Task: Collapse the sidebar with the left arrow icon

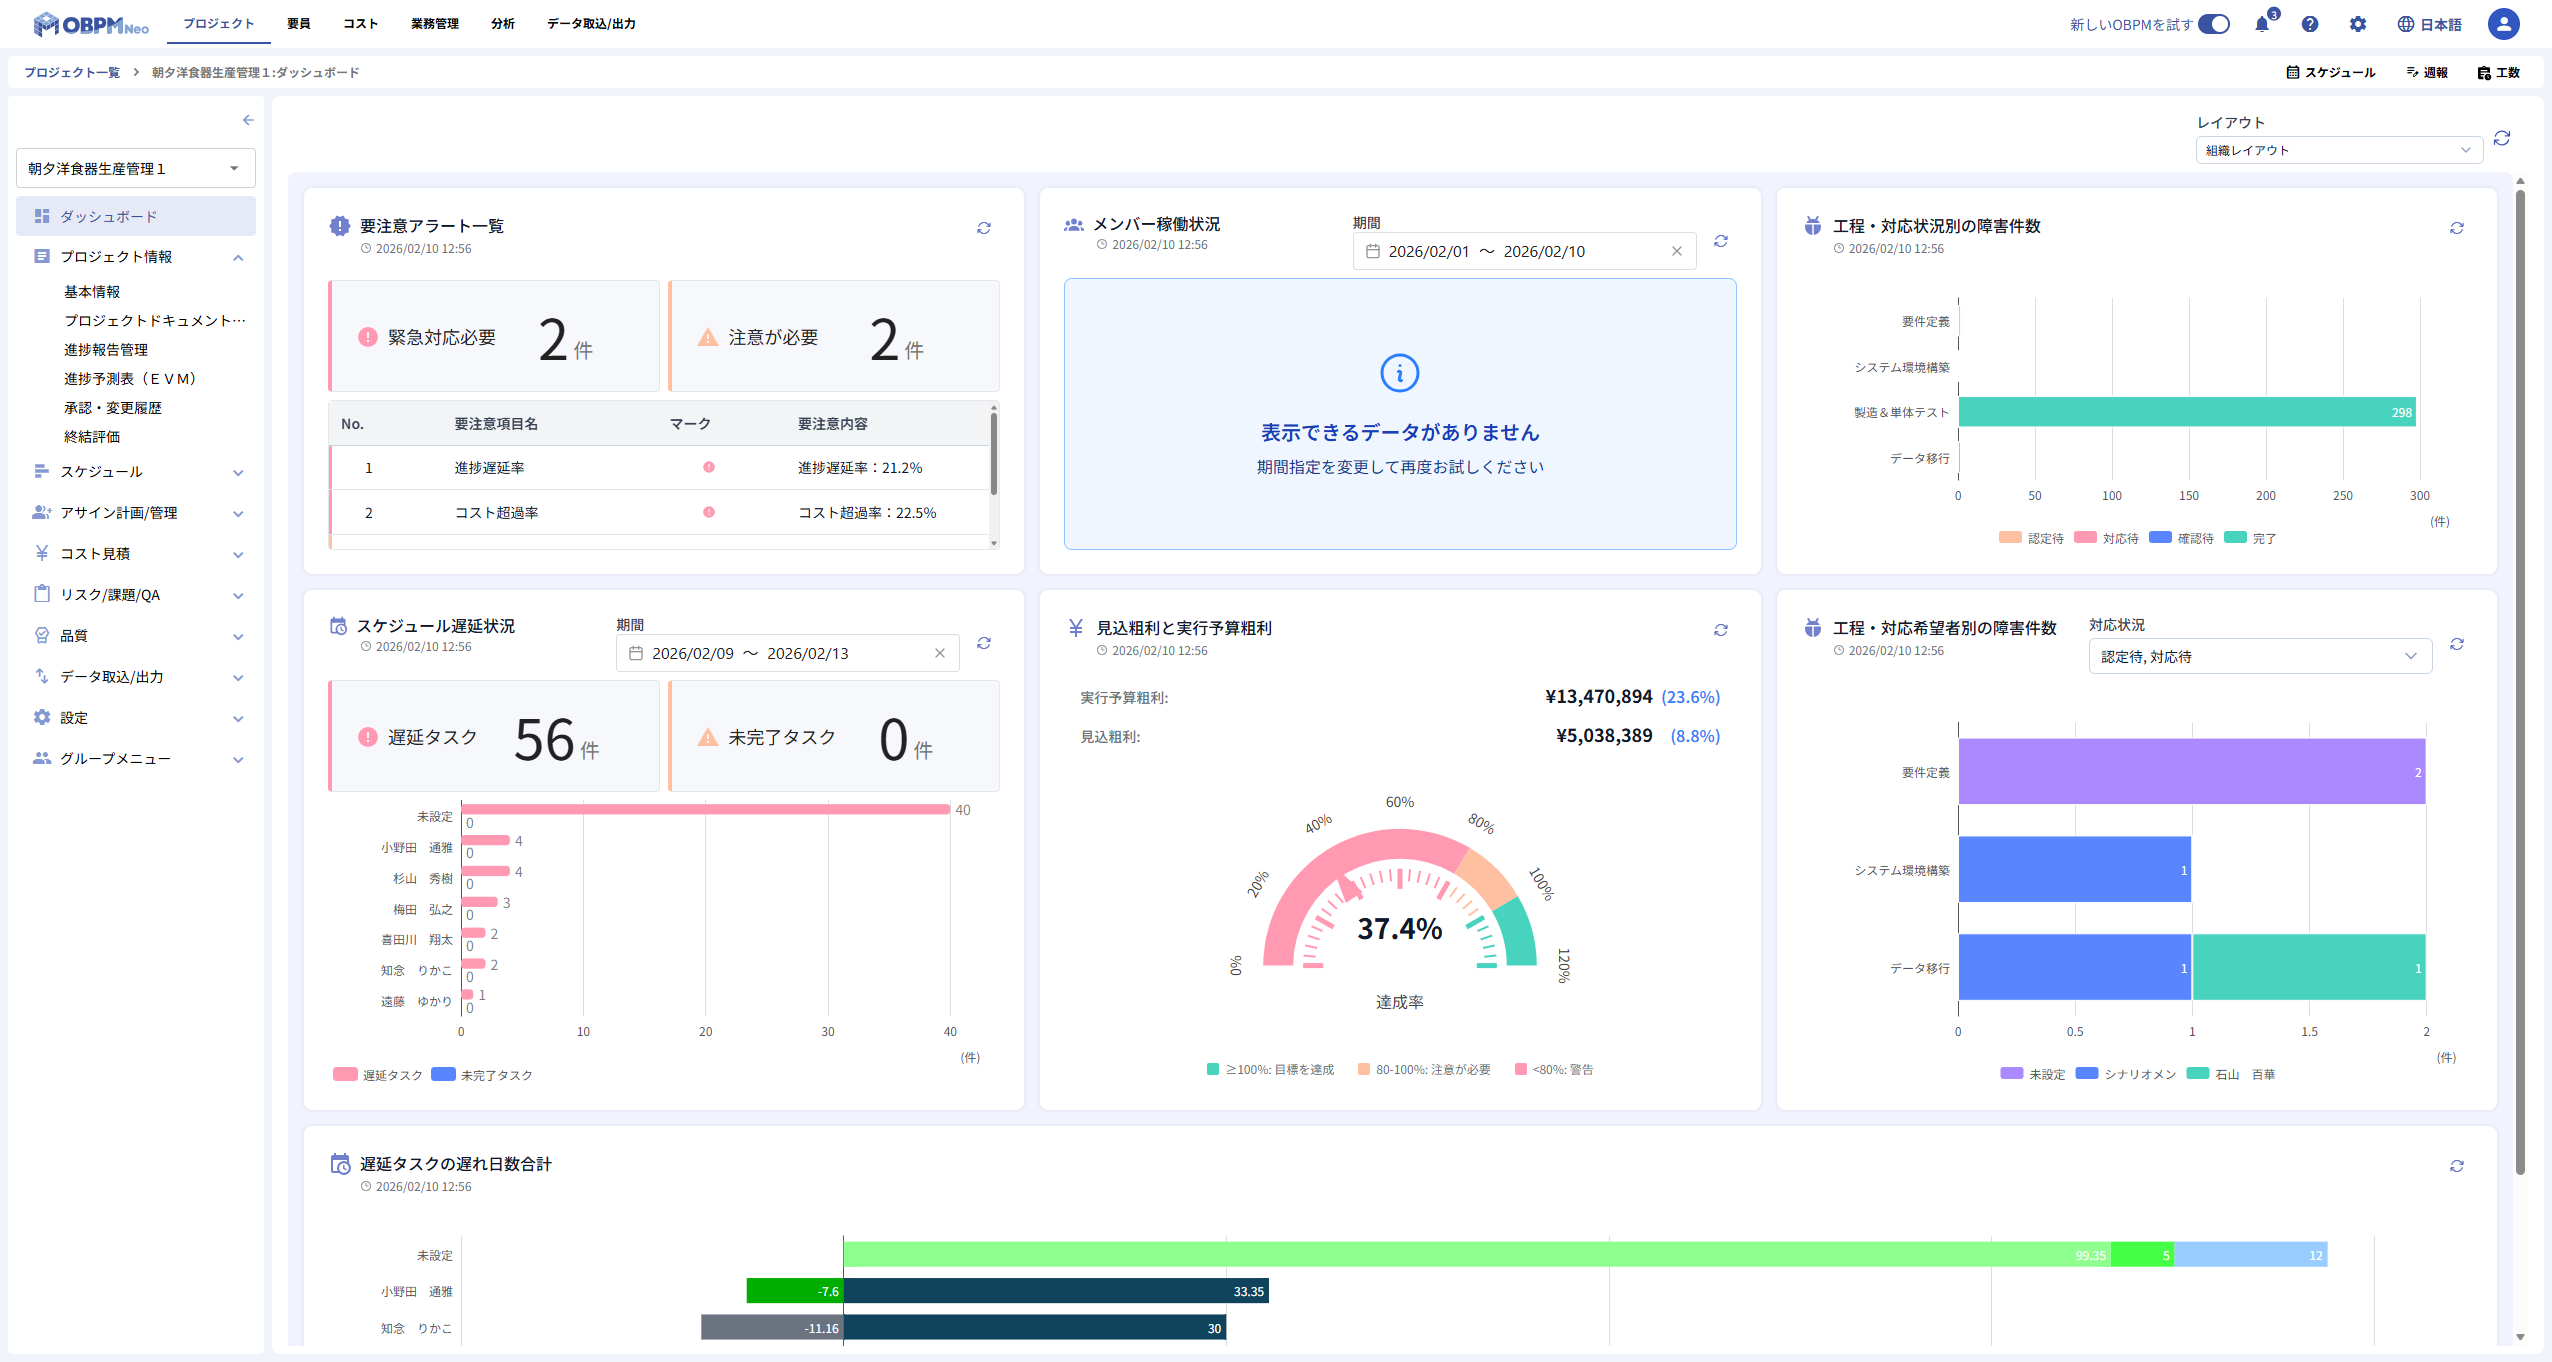Action: (x=248, y=120)
